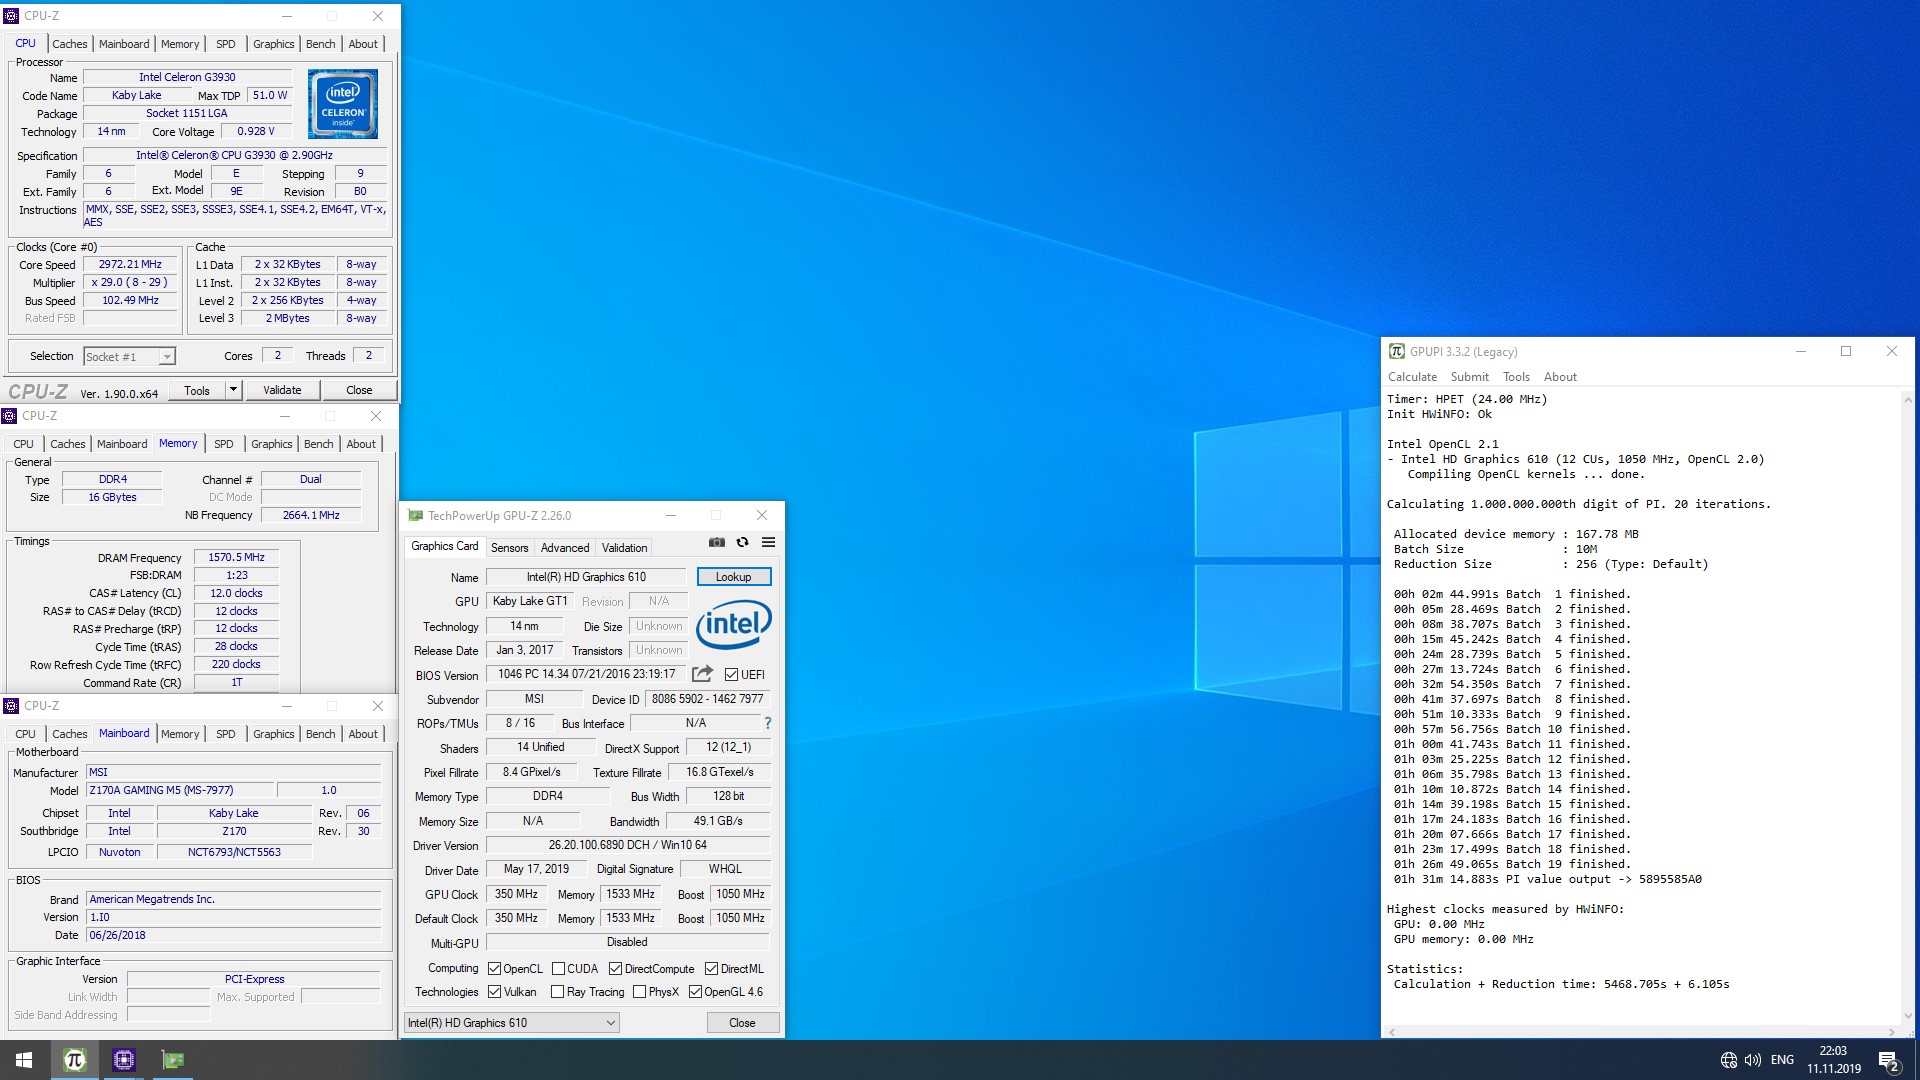Toggle the Vulkan checkbox

tap(494, 992)
